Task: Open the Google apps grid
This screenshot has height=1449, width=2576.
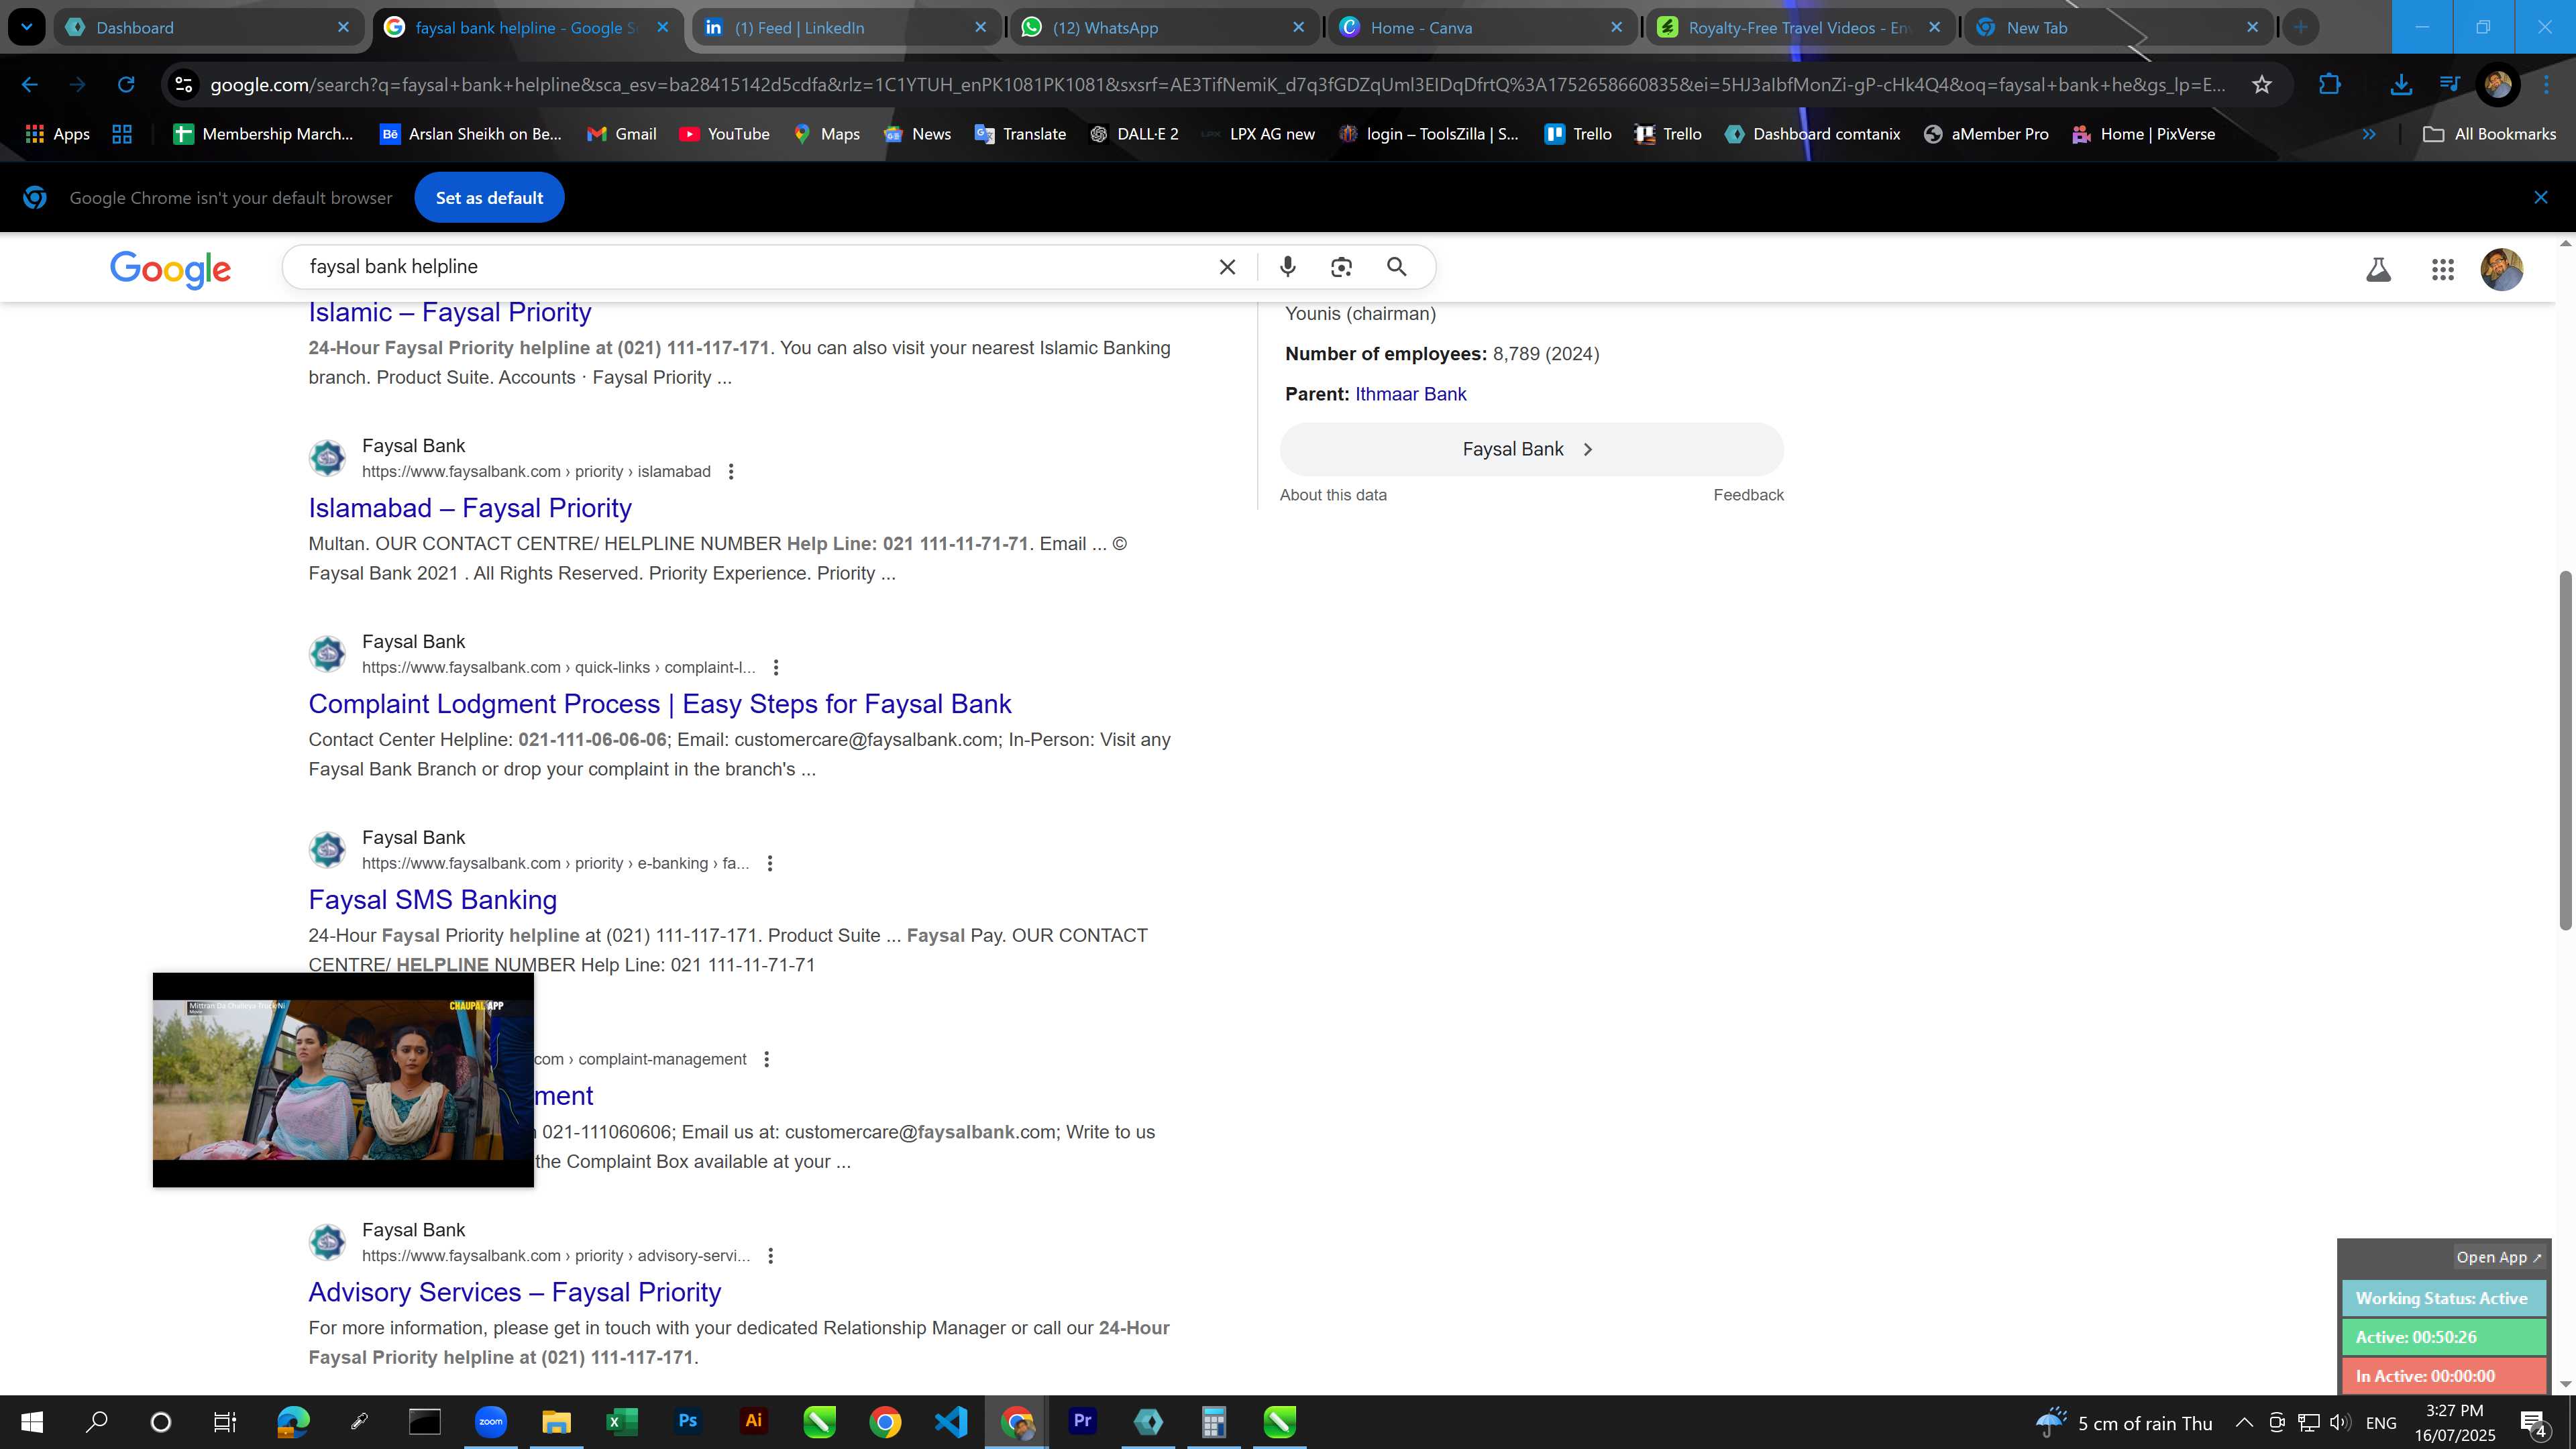Action: click(2443, 269)
